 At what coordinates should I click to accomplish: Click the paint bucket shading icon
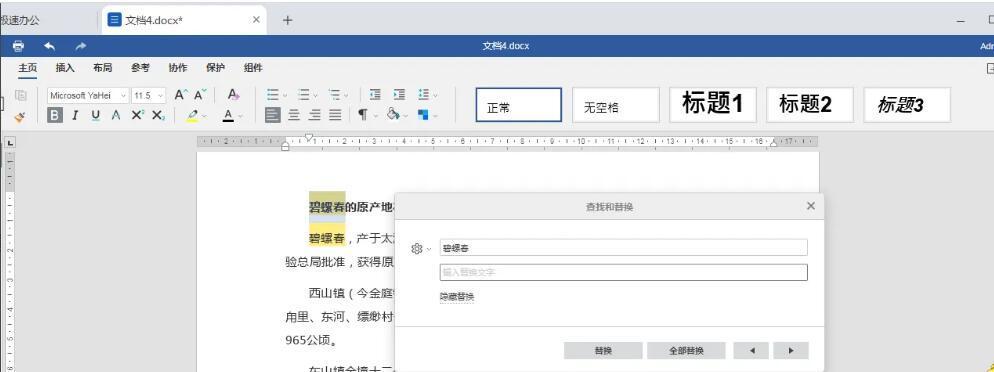click(392, 115)
